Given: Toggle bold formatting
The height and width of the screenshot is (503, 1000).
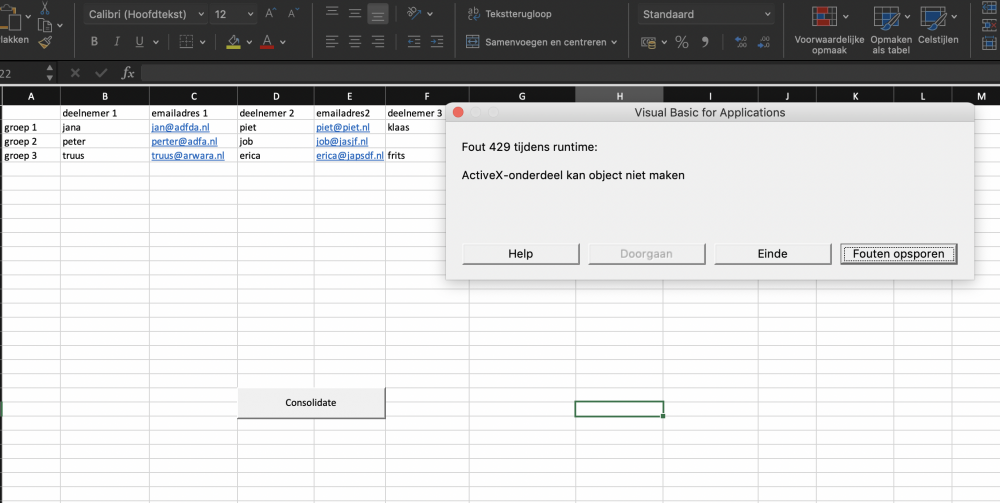Looking at the screenshot, I should click(x=94, y=42).
